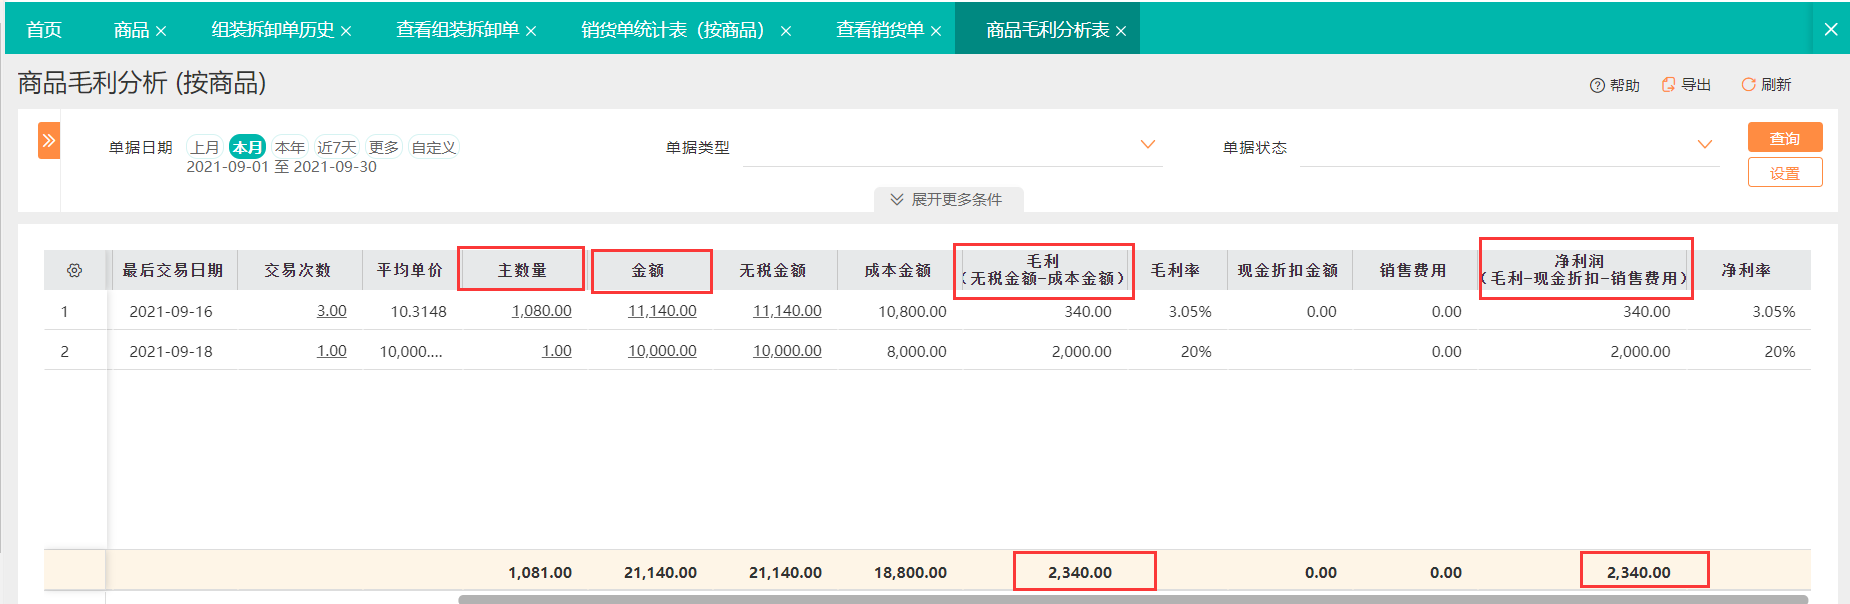Open help via question mark icon
This screenshot has width=1850, height=604.
click(1597, 86)
